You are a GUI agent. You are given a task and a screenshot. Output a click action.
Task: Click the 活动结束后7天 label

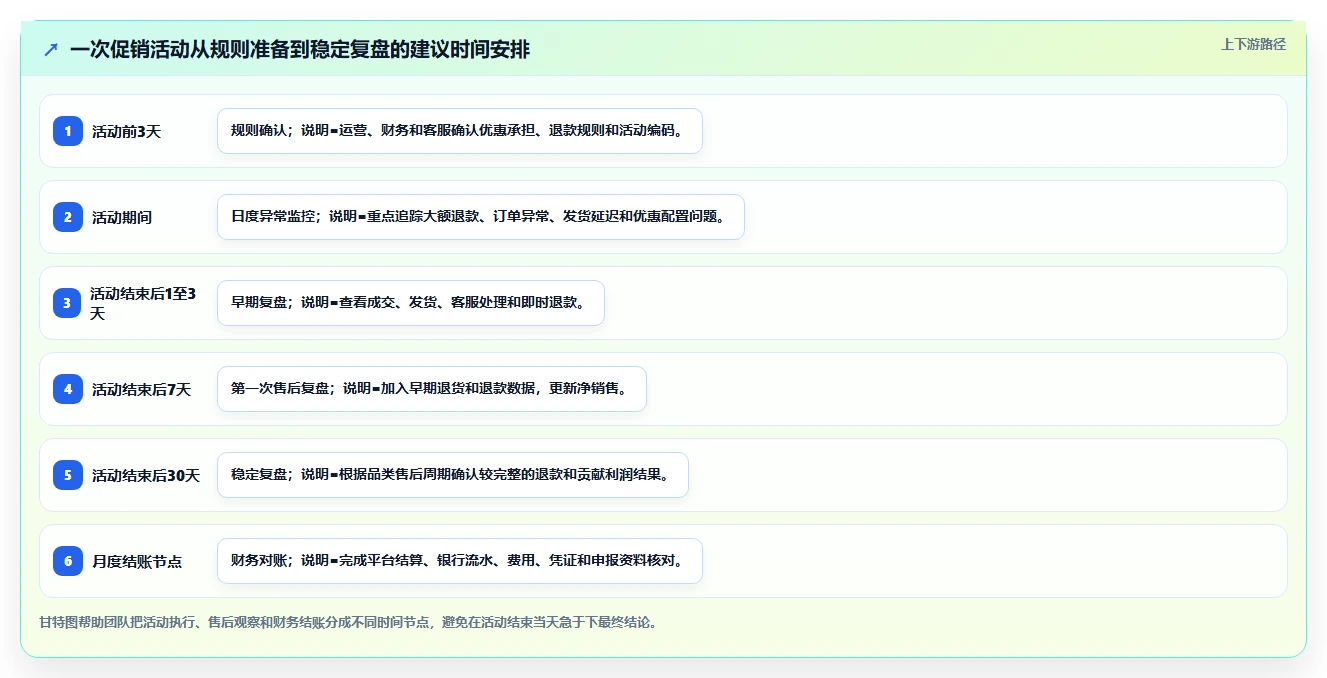point(141,389)
